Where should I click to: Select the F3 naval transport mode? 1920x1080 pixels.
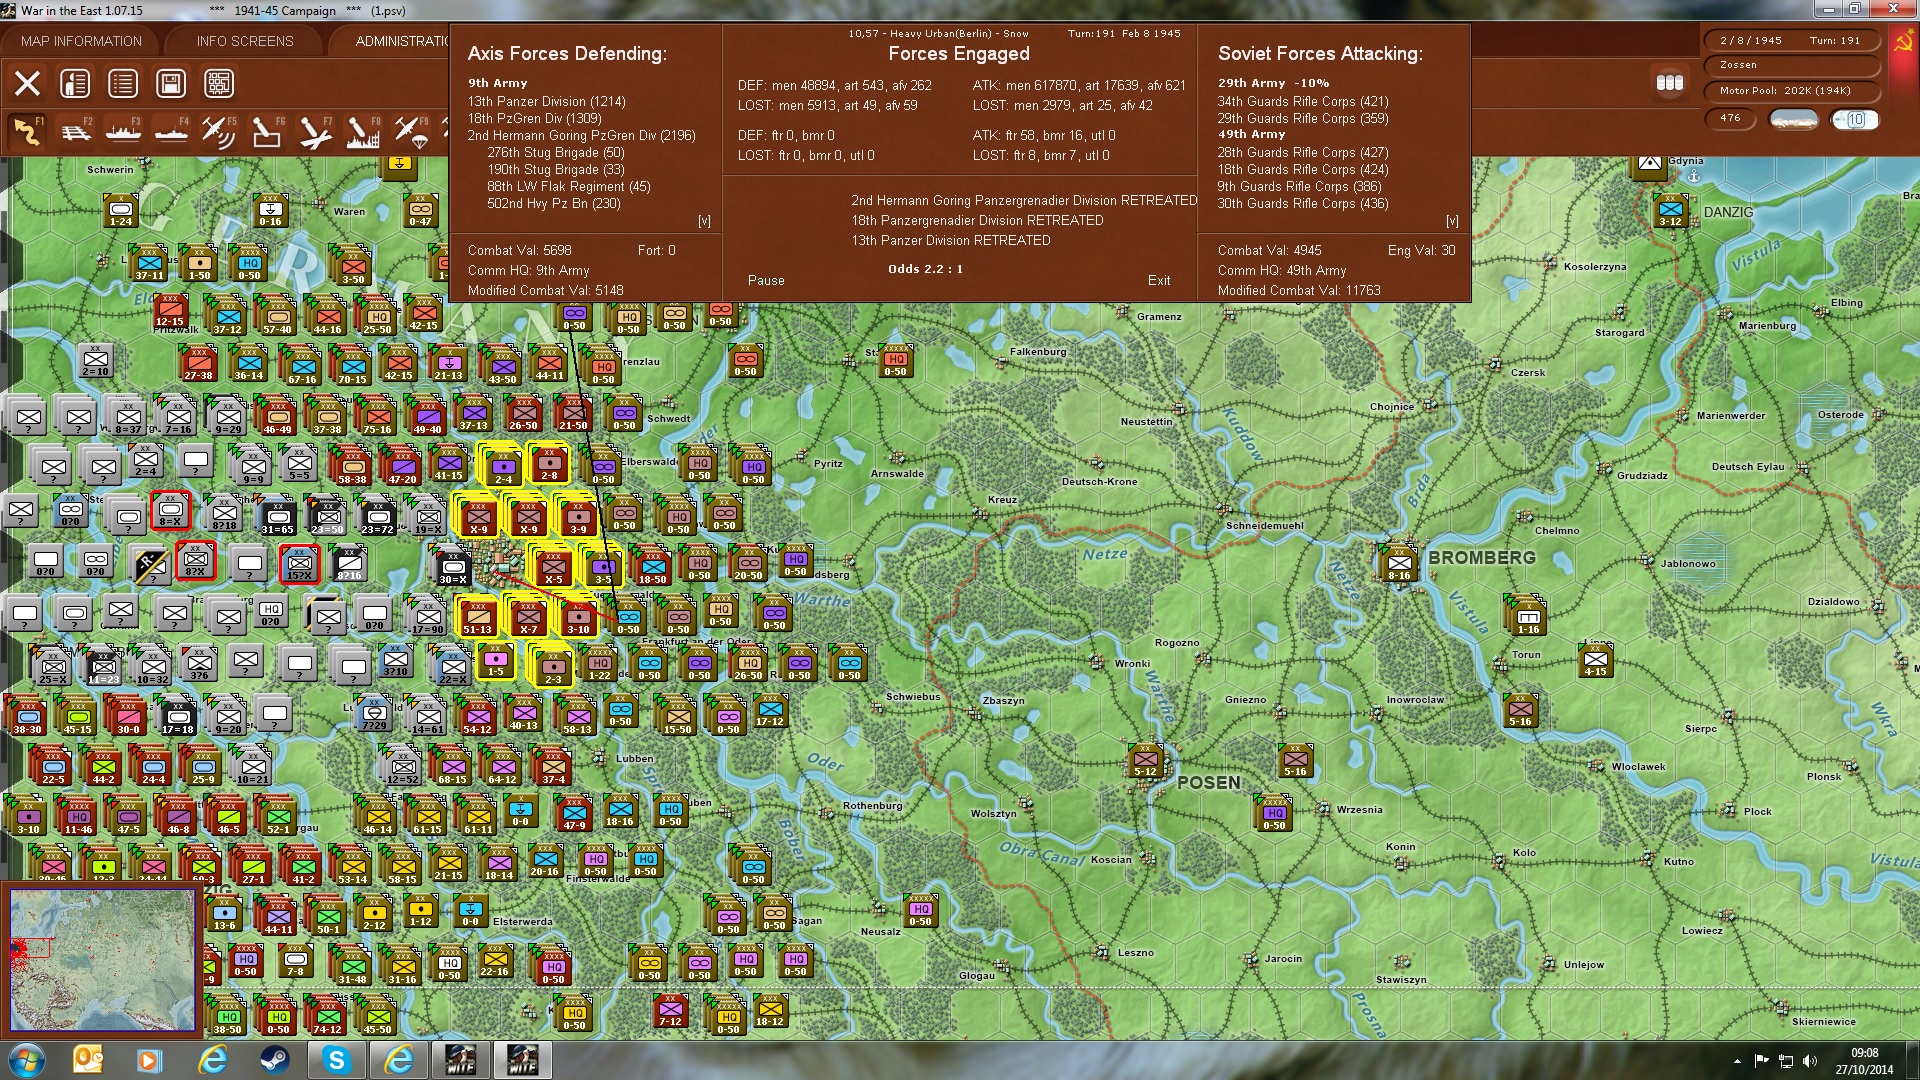pyautogui.click(x=123, y=132)
